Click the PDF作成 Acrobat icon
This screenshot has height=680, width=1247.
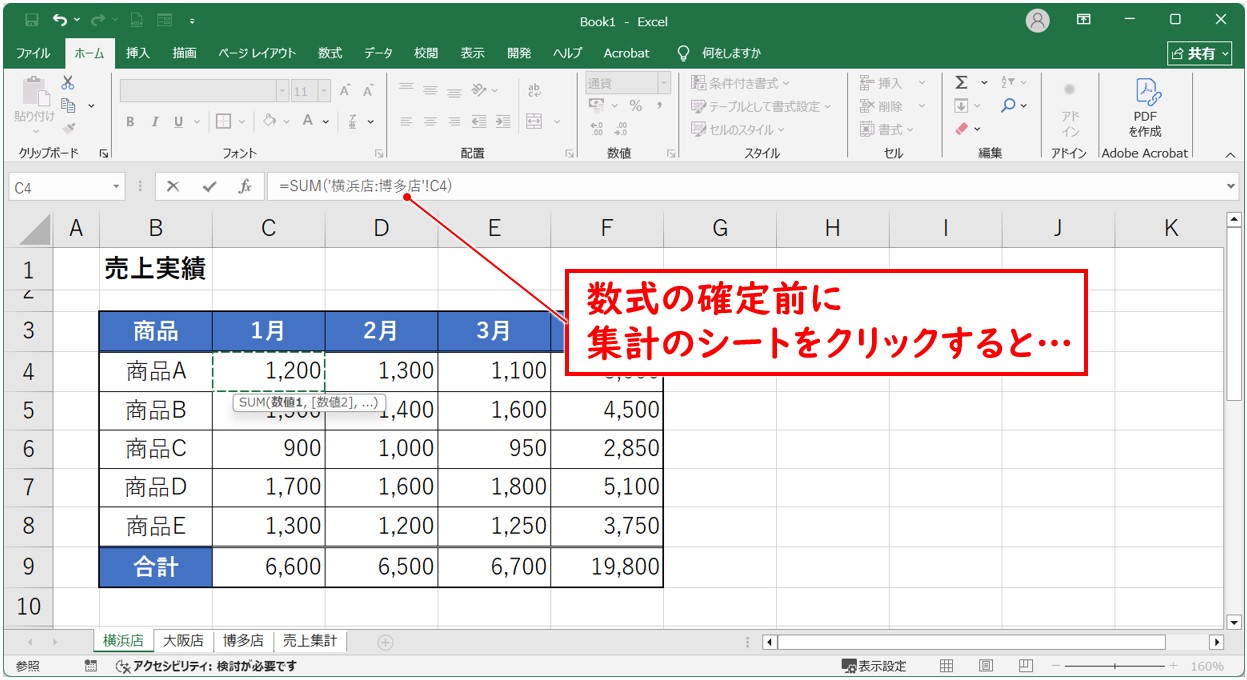point(1145,108)
